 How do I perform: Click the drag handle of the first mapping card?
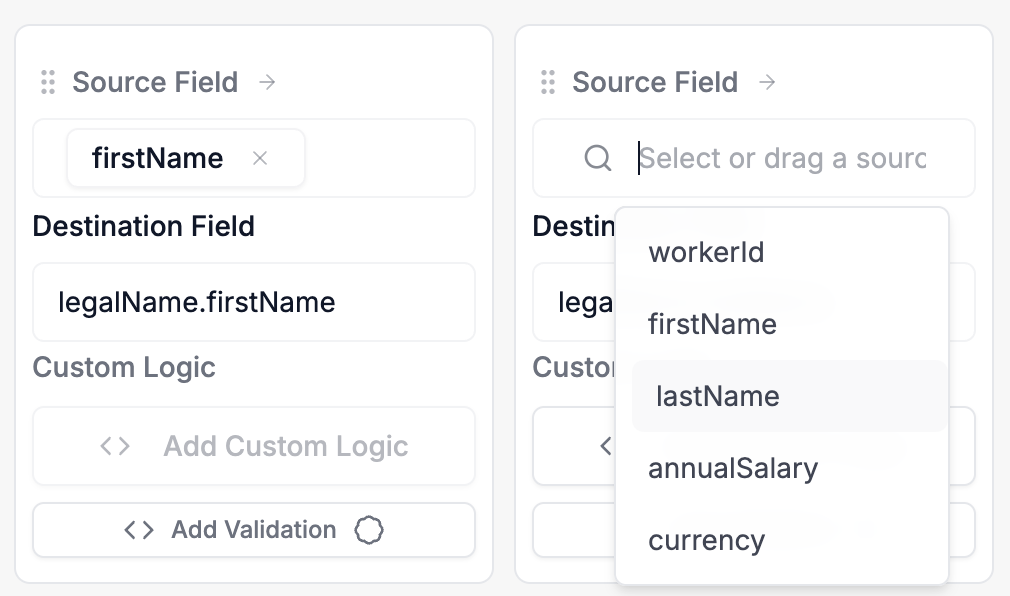(x=47, y=82)
